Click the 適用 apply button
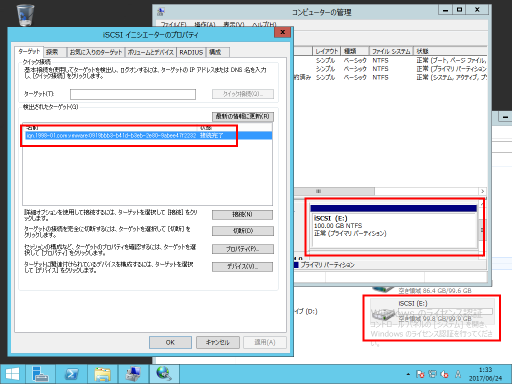 pos(265,342)
